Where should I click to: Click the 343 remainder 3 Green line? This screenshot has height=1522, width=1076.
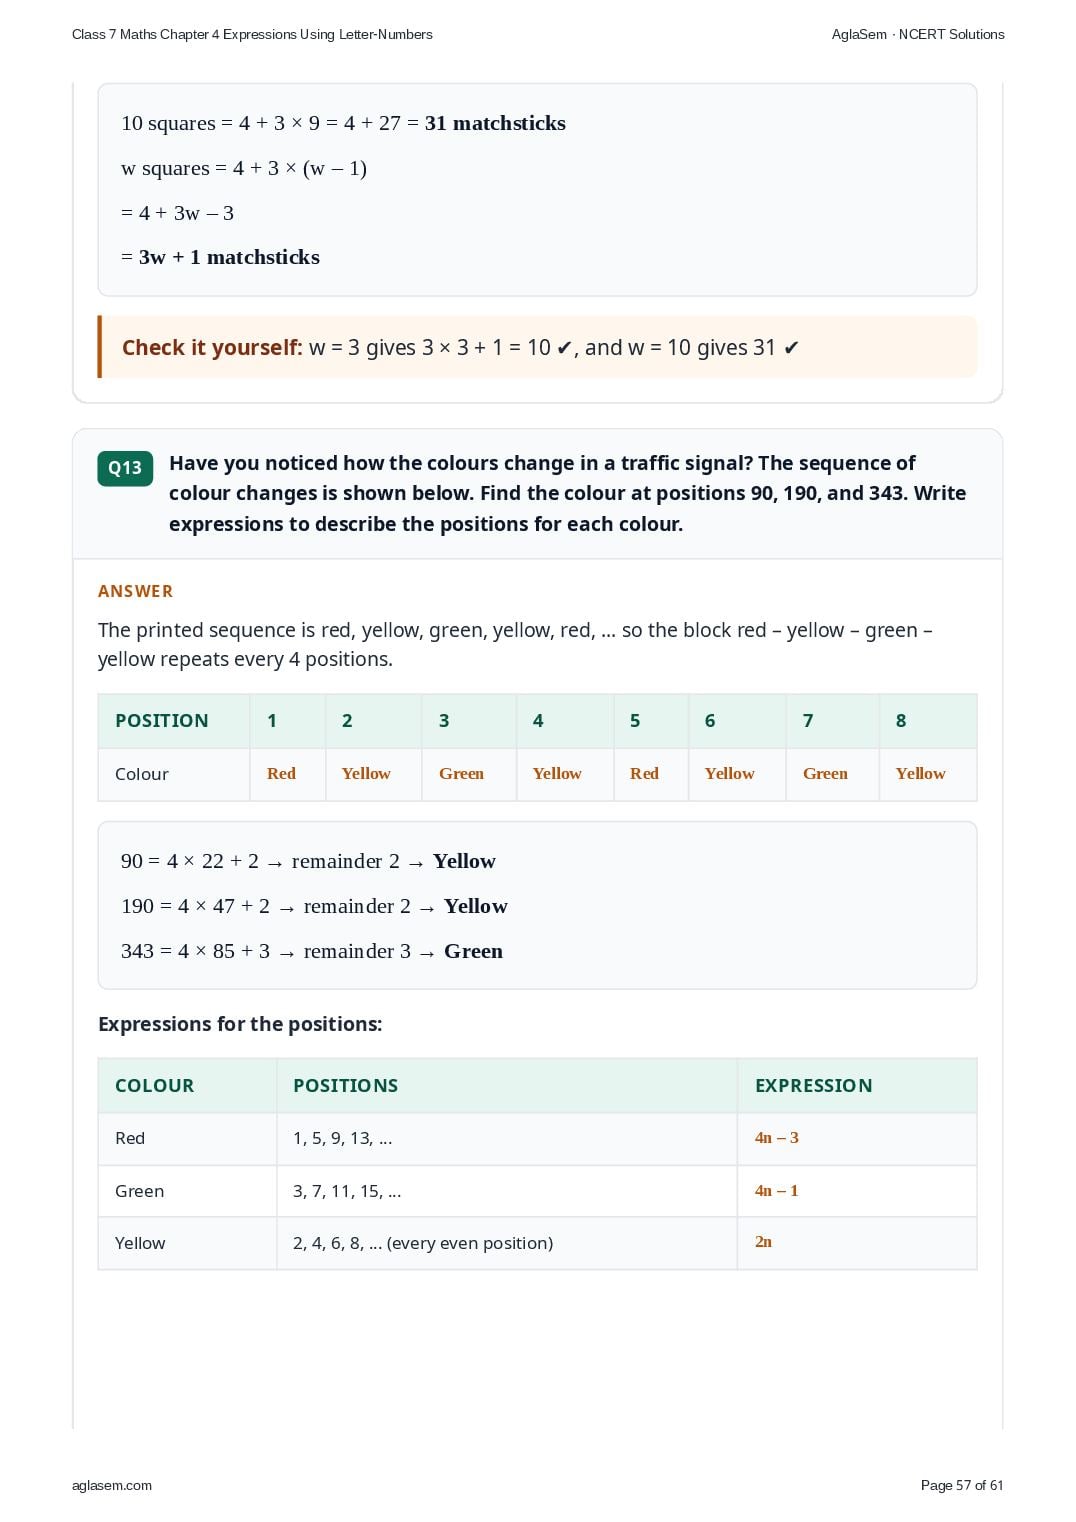pyautogui.click(x=312, y=951)
